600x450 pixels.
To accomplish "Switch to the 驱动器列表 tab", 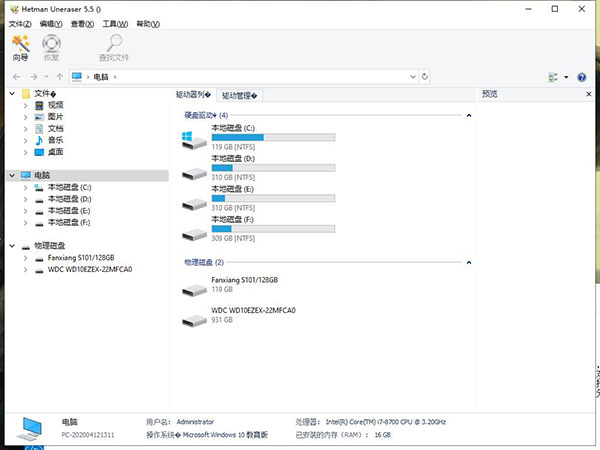I will pos(193,95).
